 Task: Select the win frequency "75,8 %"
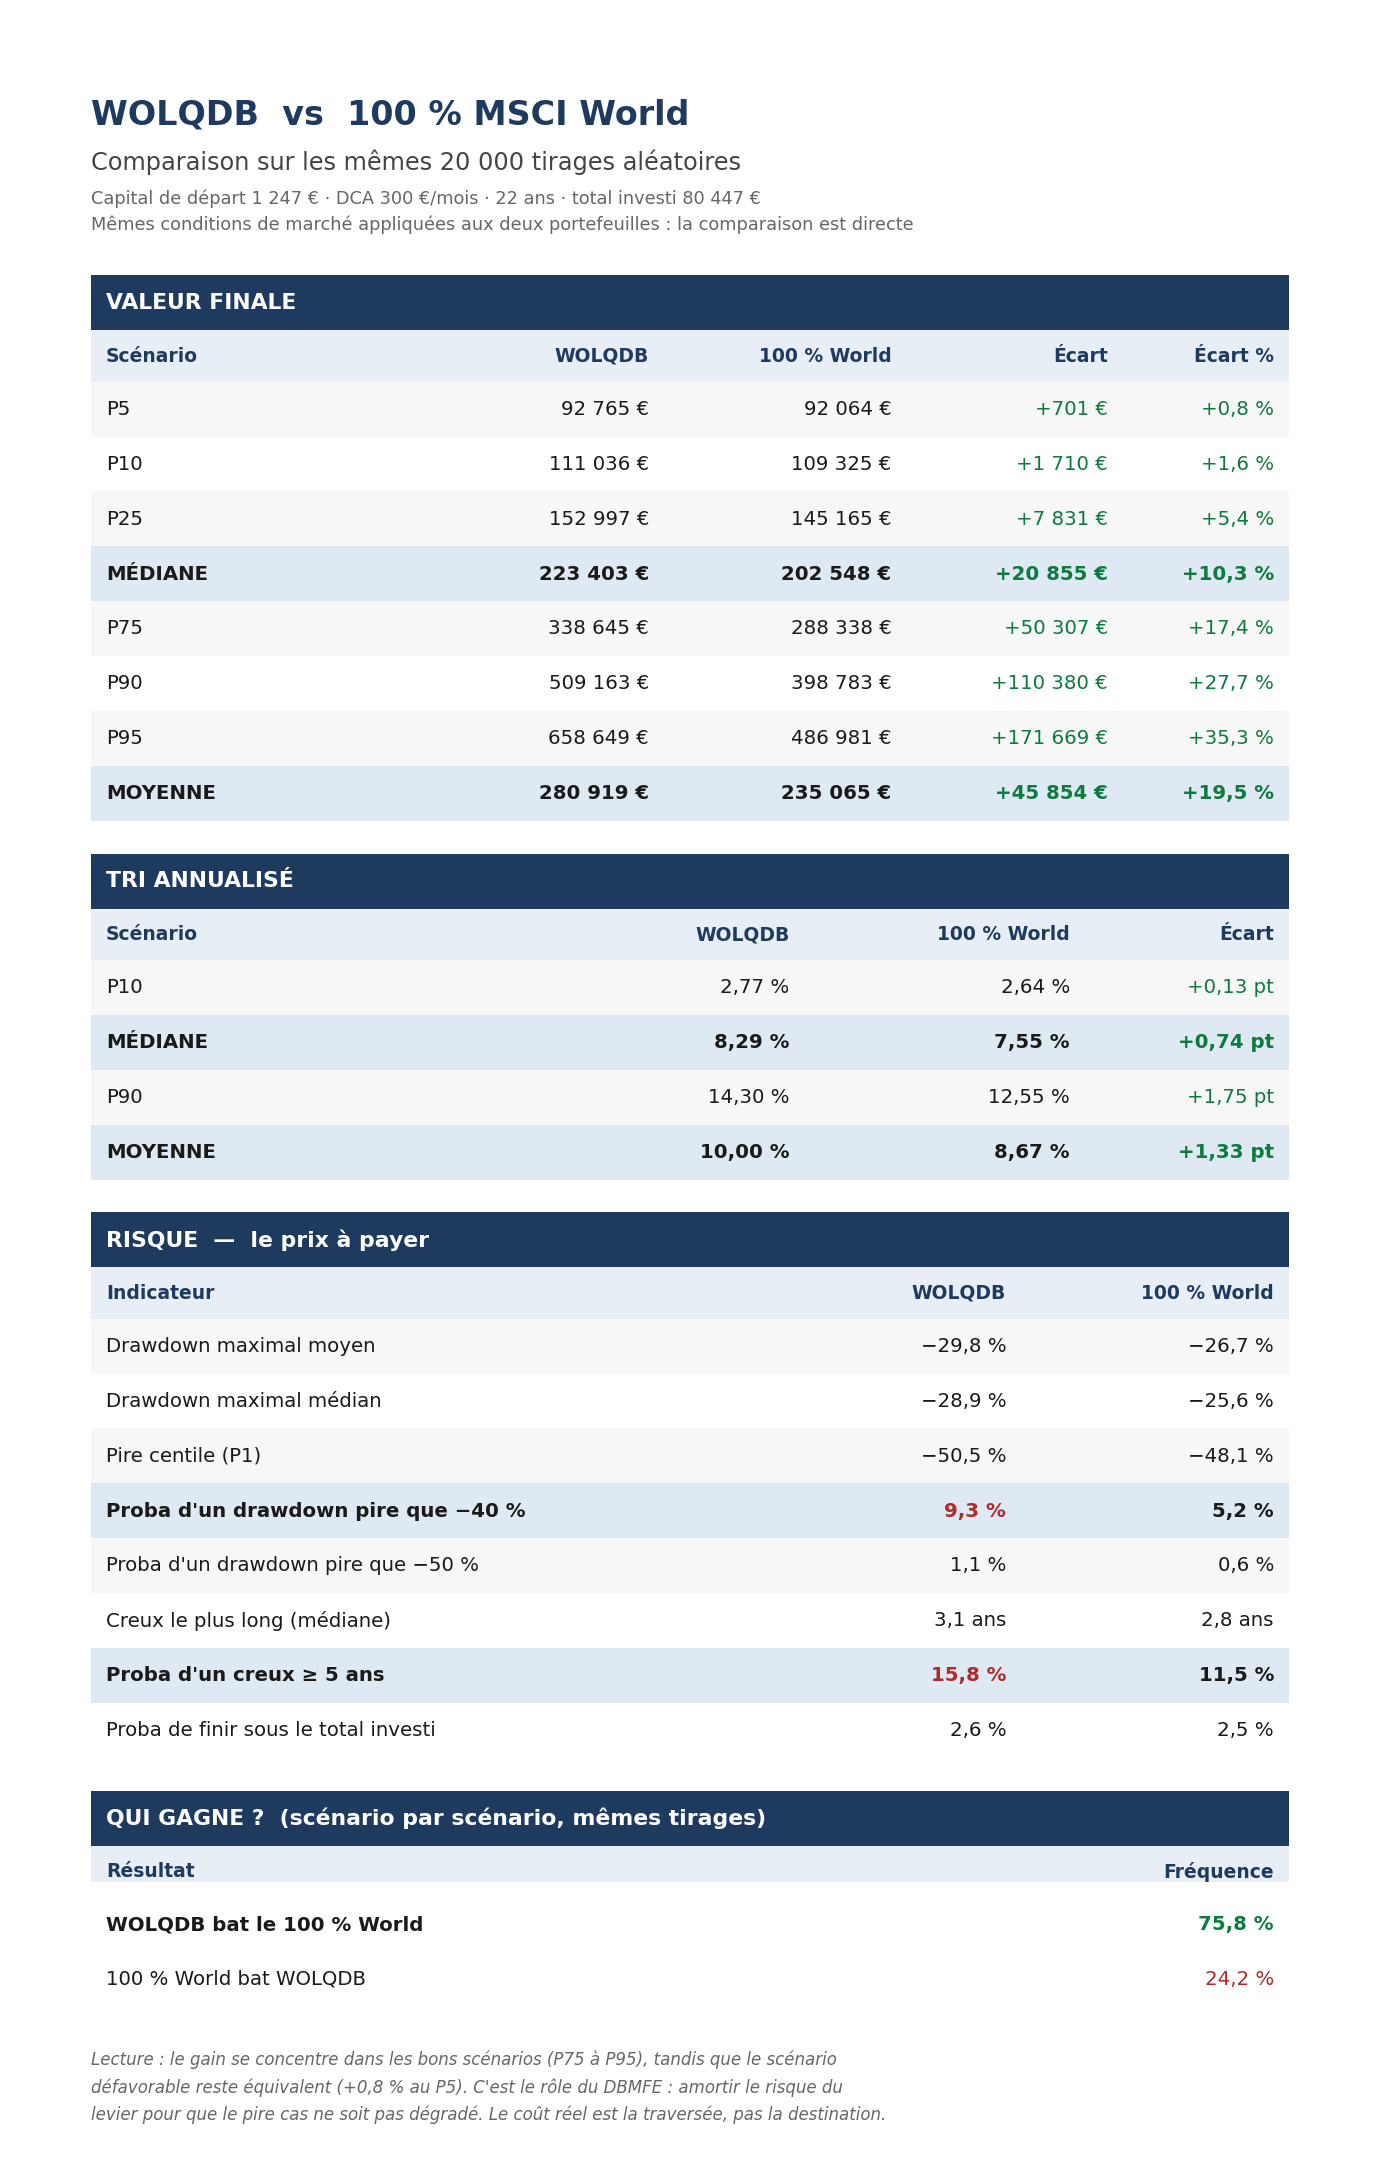tap(1236, 1924)
